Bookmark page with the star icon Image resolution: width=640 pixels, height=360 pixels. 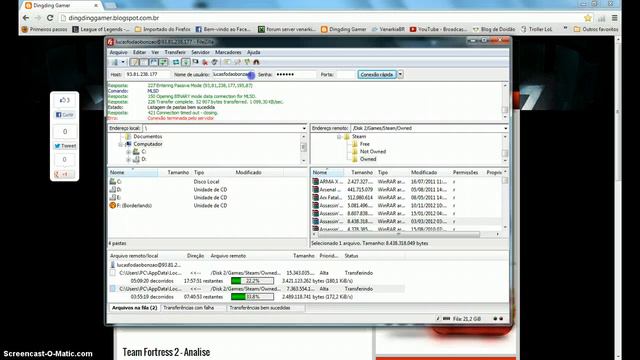coord(588,18)
